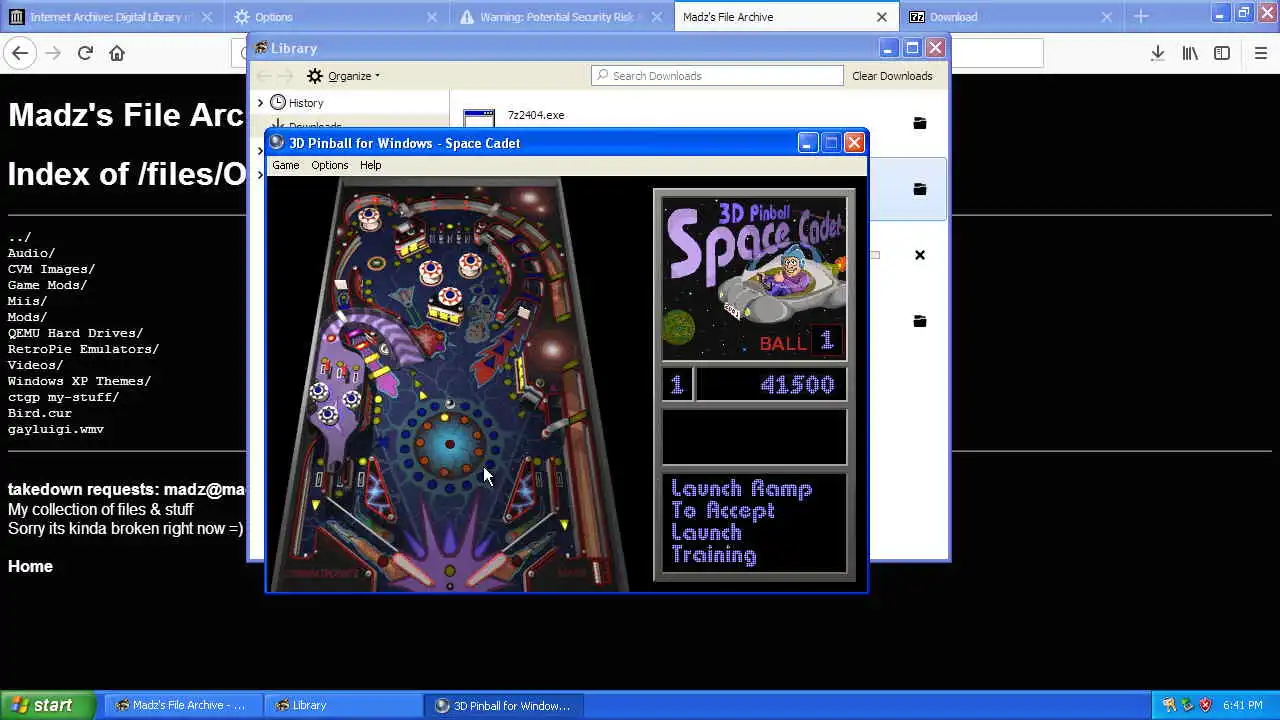Screen dimensions: 1280x720
Task: Click the Launch Ramp message panel
Action: (x=754, y=523)
